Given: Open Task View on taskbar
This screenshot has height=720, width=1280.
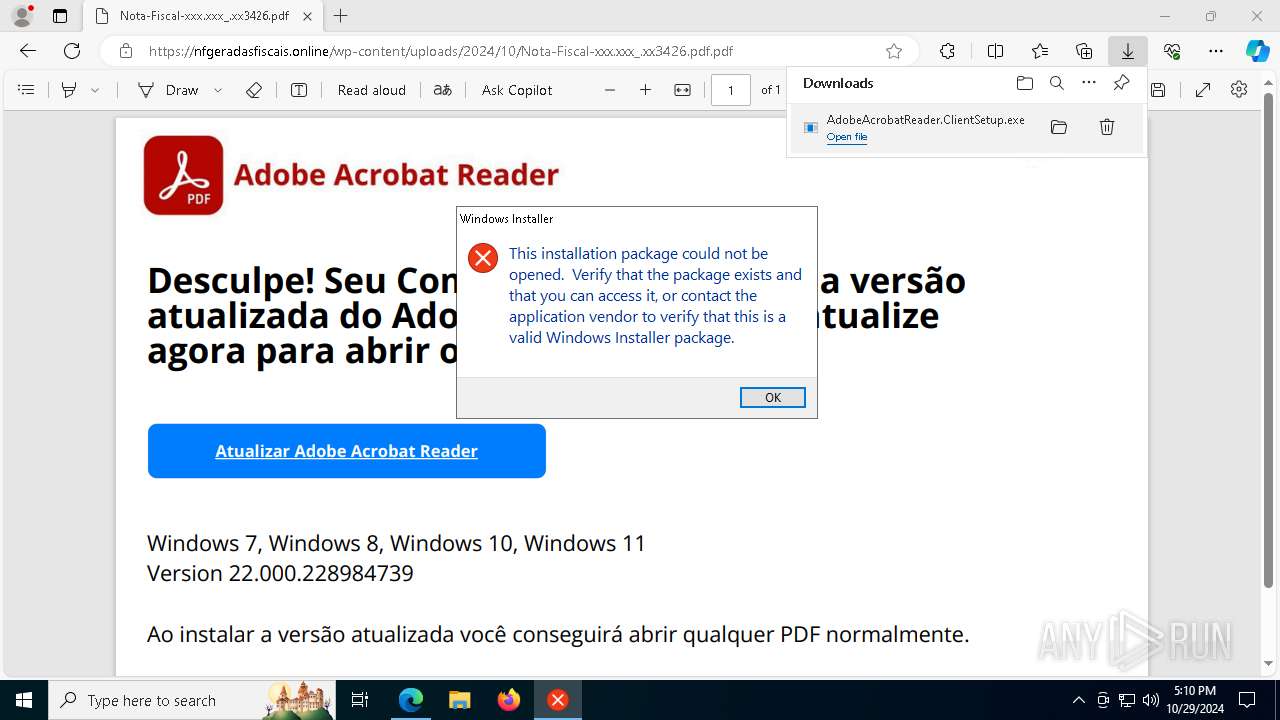Looking at the screenshot, I should click(361, 700).
